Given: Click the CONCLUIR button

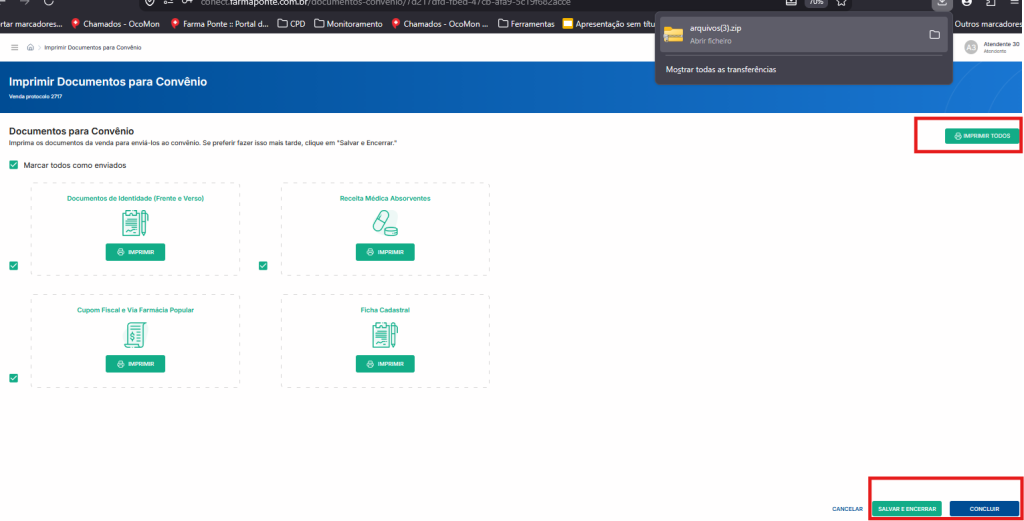Looking at the screenshot, I should [x=984, y=509].
